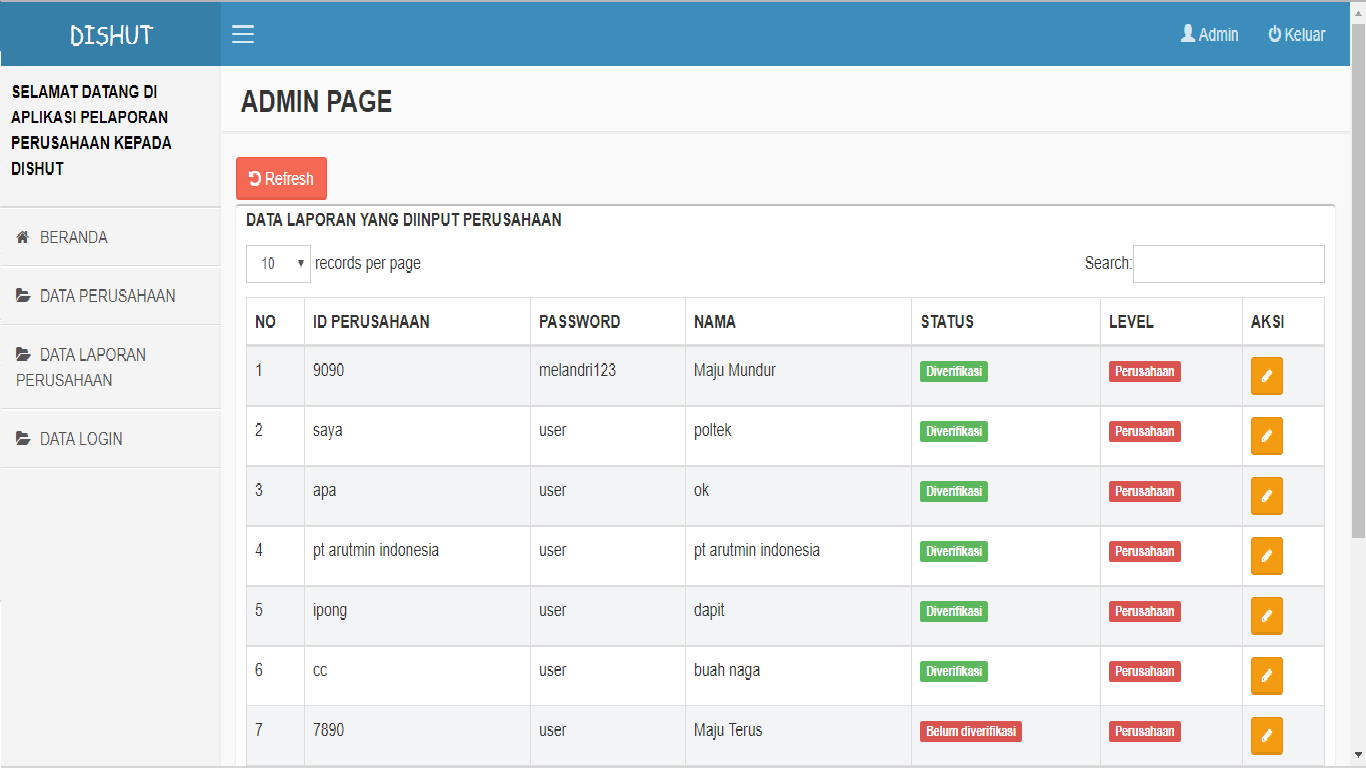The image size is (1366, 768).
Task: Sort table by NAMA column header
Action: pyautogui.click(x=714, y=322)
